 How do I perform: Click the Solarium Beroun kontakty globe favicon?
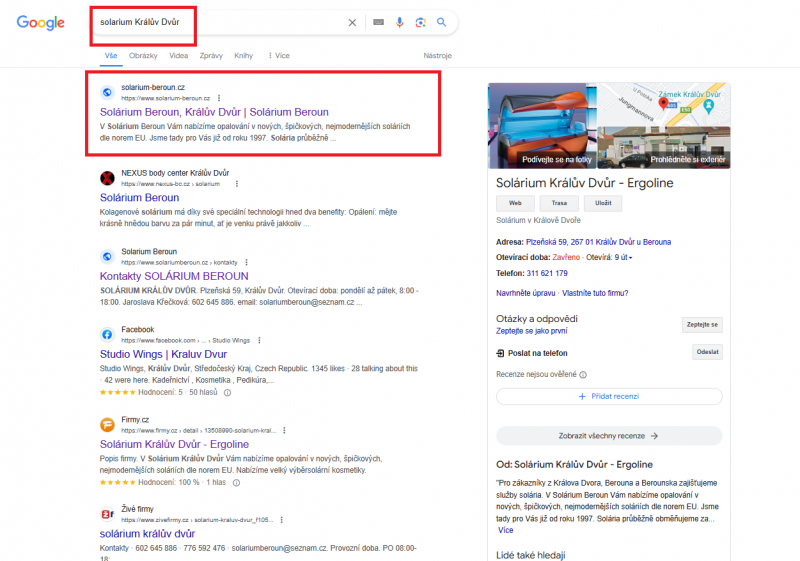tap(107, 257)
